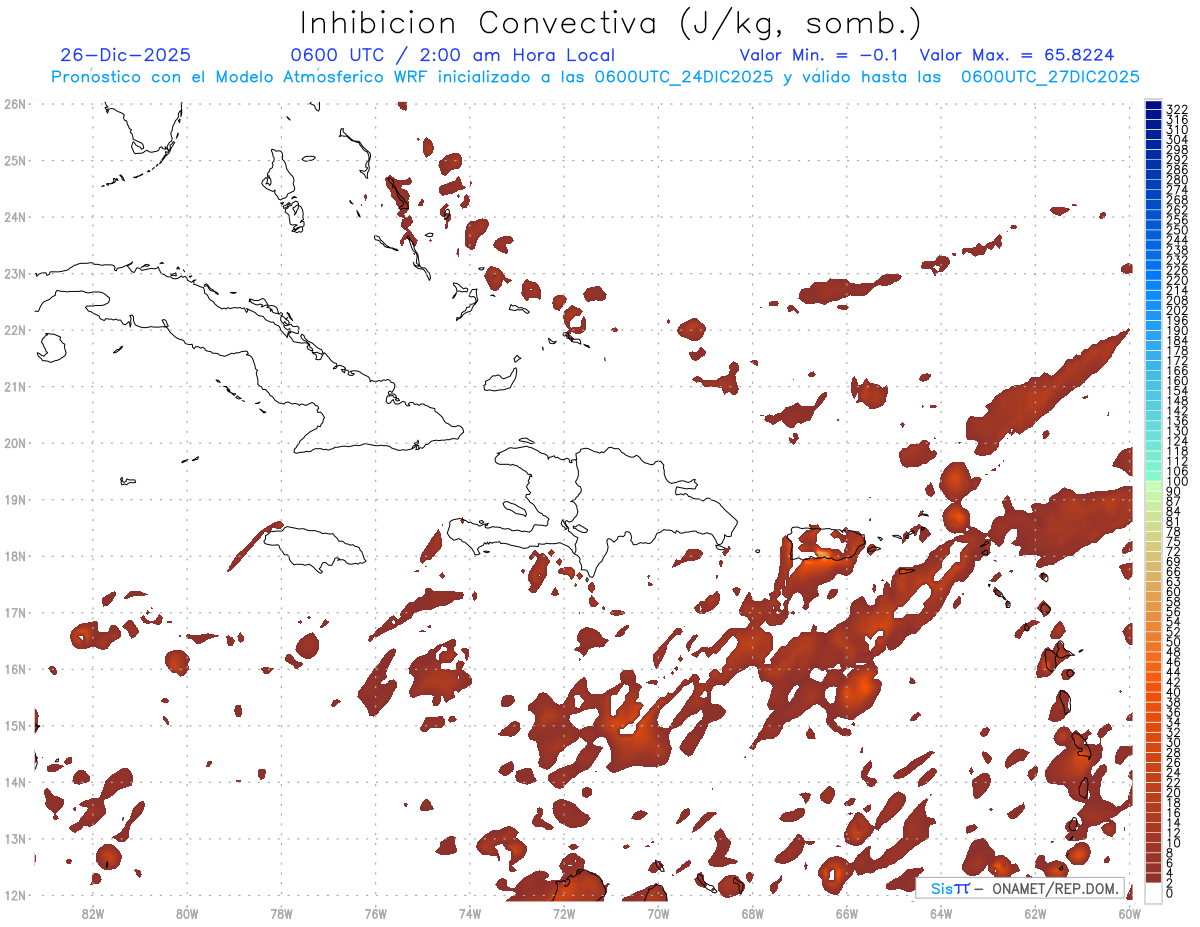The height and width of the screenshot is (927, 1200).
Task: Click the "12N" latitude label
Action: 15,895
